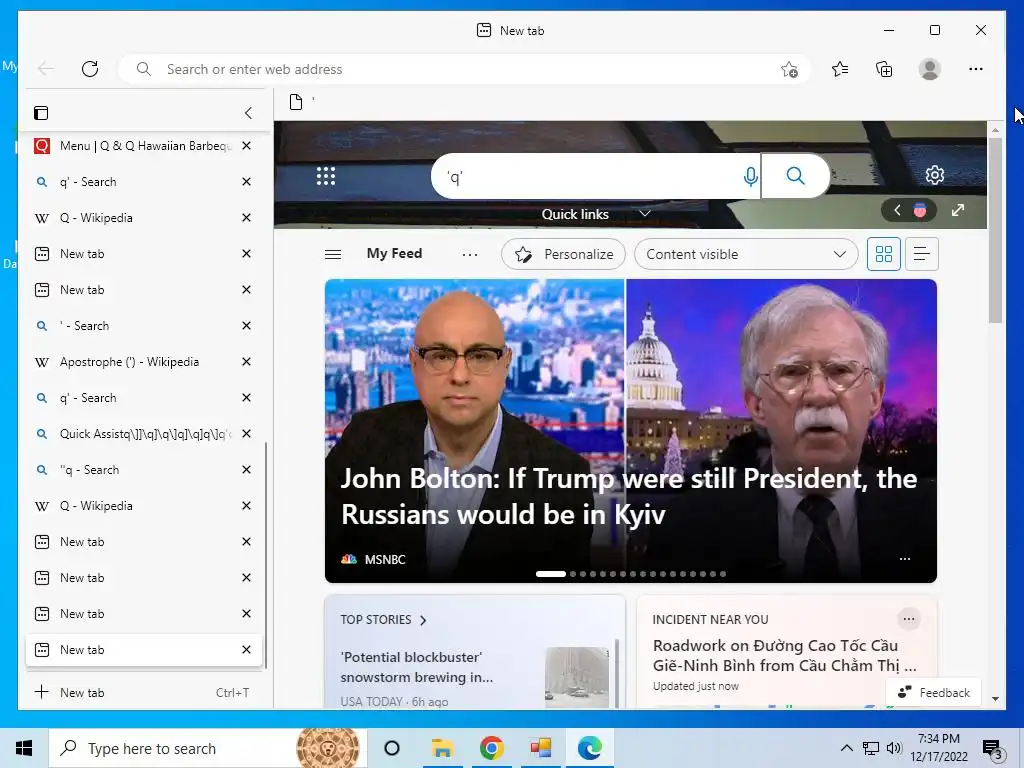
Task: Open the profile avatar icon
Action: click(x=929, y=69)
